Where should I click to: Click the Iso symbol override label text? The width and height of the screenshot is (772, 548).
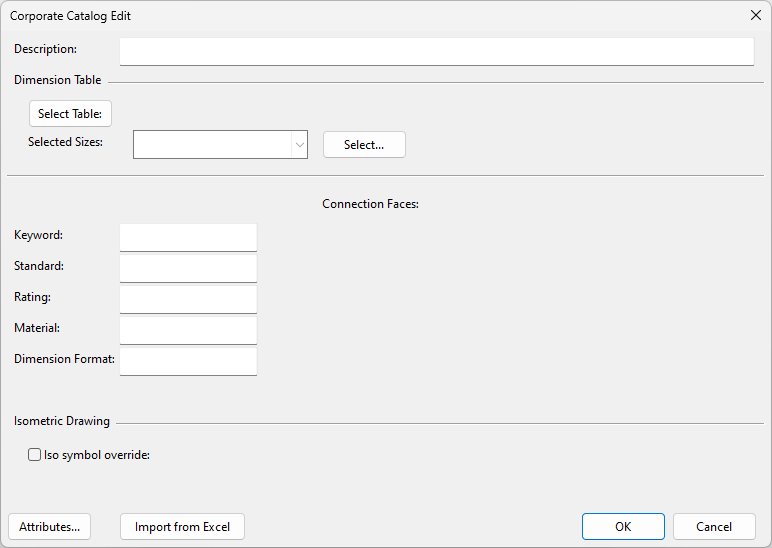click(x=96, y=455)
